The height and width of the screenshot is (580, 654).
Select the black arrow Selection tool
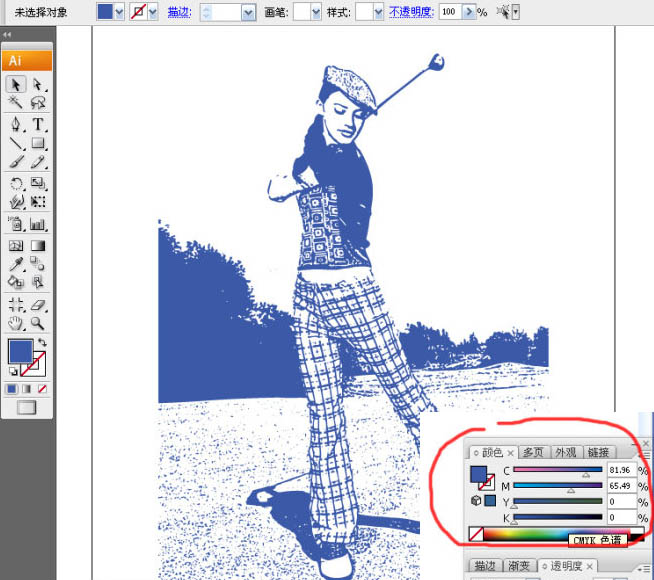pos(16,85)
